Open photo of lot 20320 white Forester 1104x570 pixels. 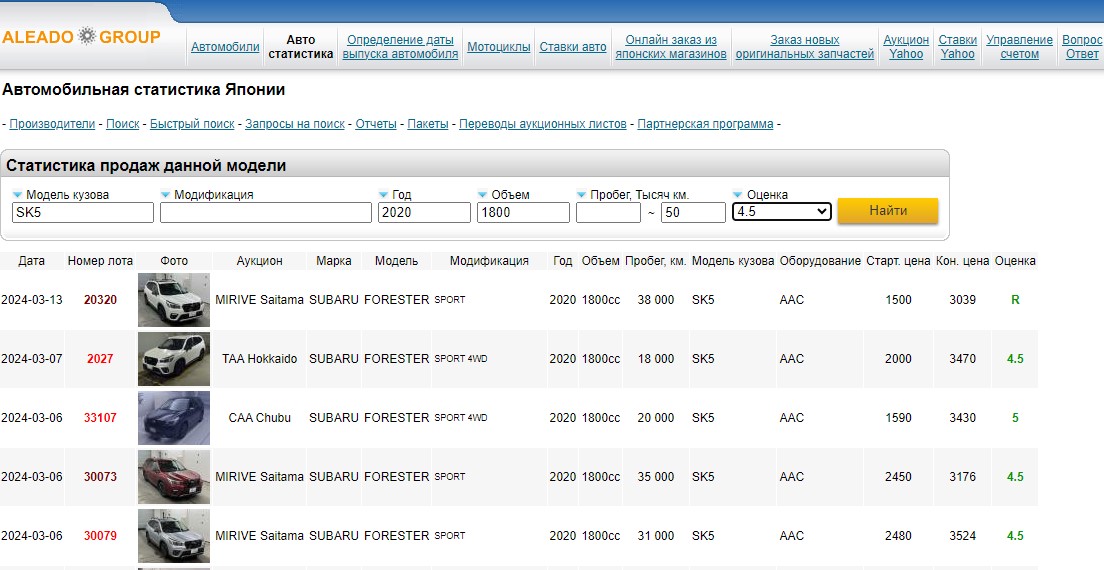click(x=174, y=300)
